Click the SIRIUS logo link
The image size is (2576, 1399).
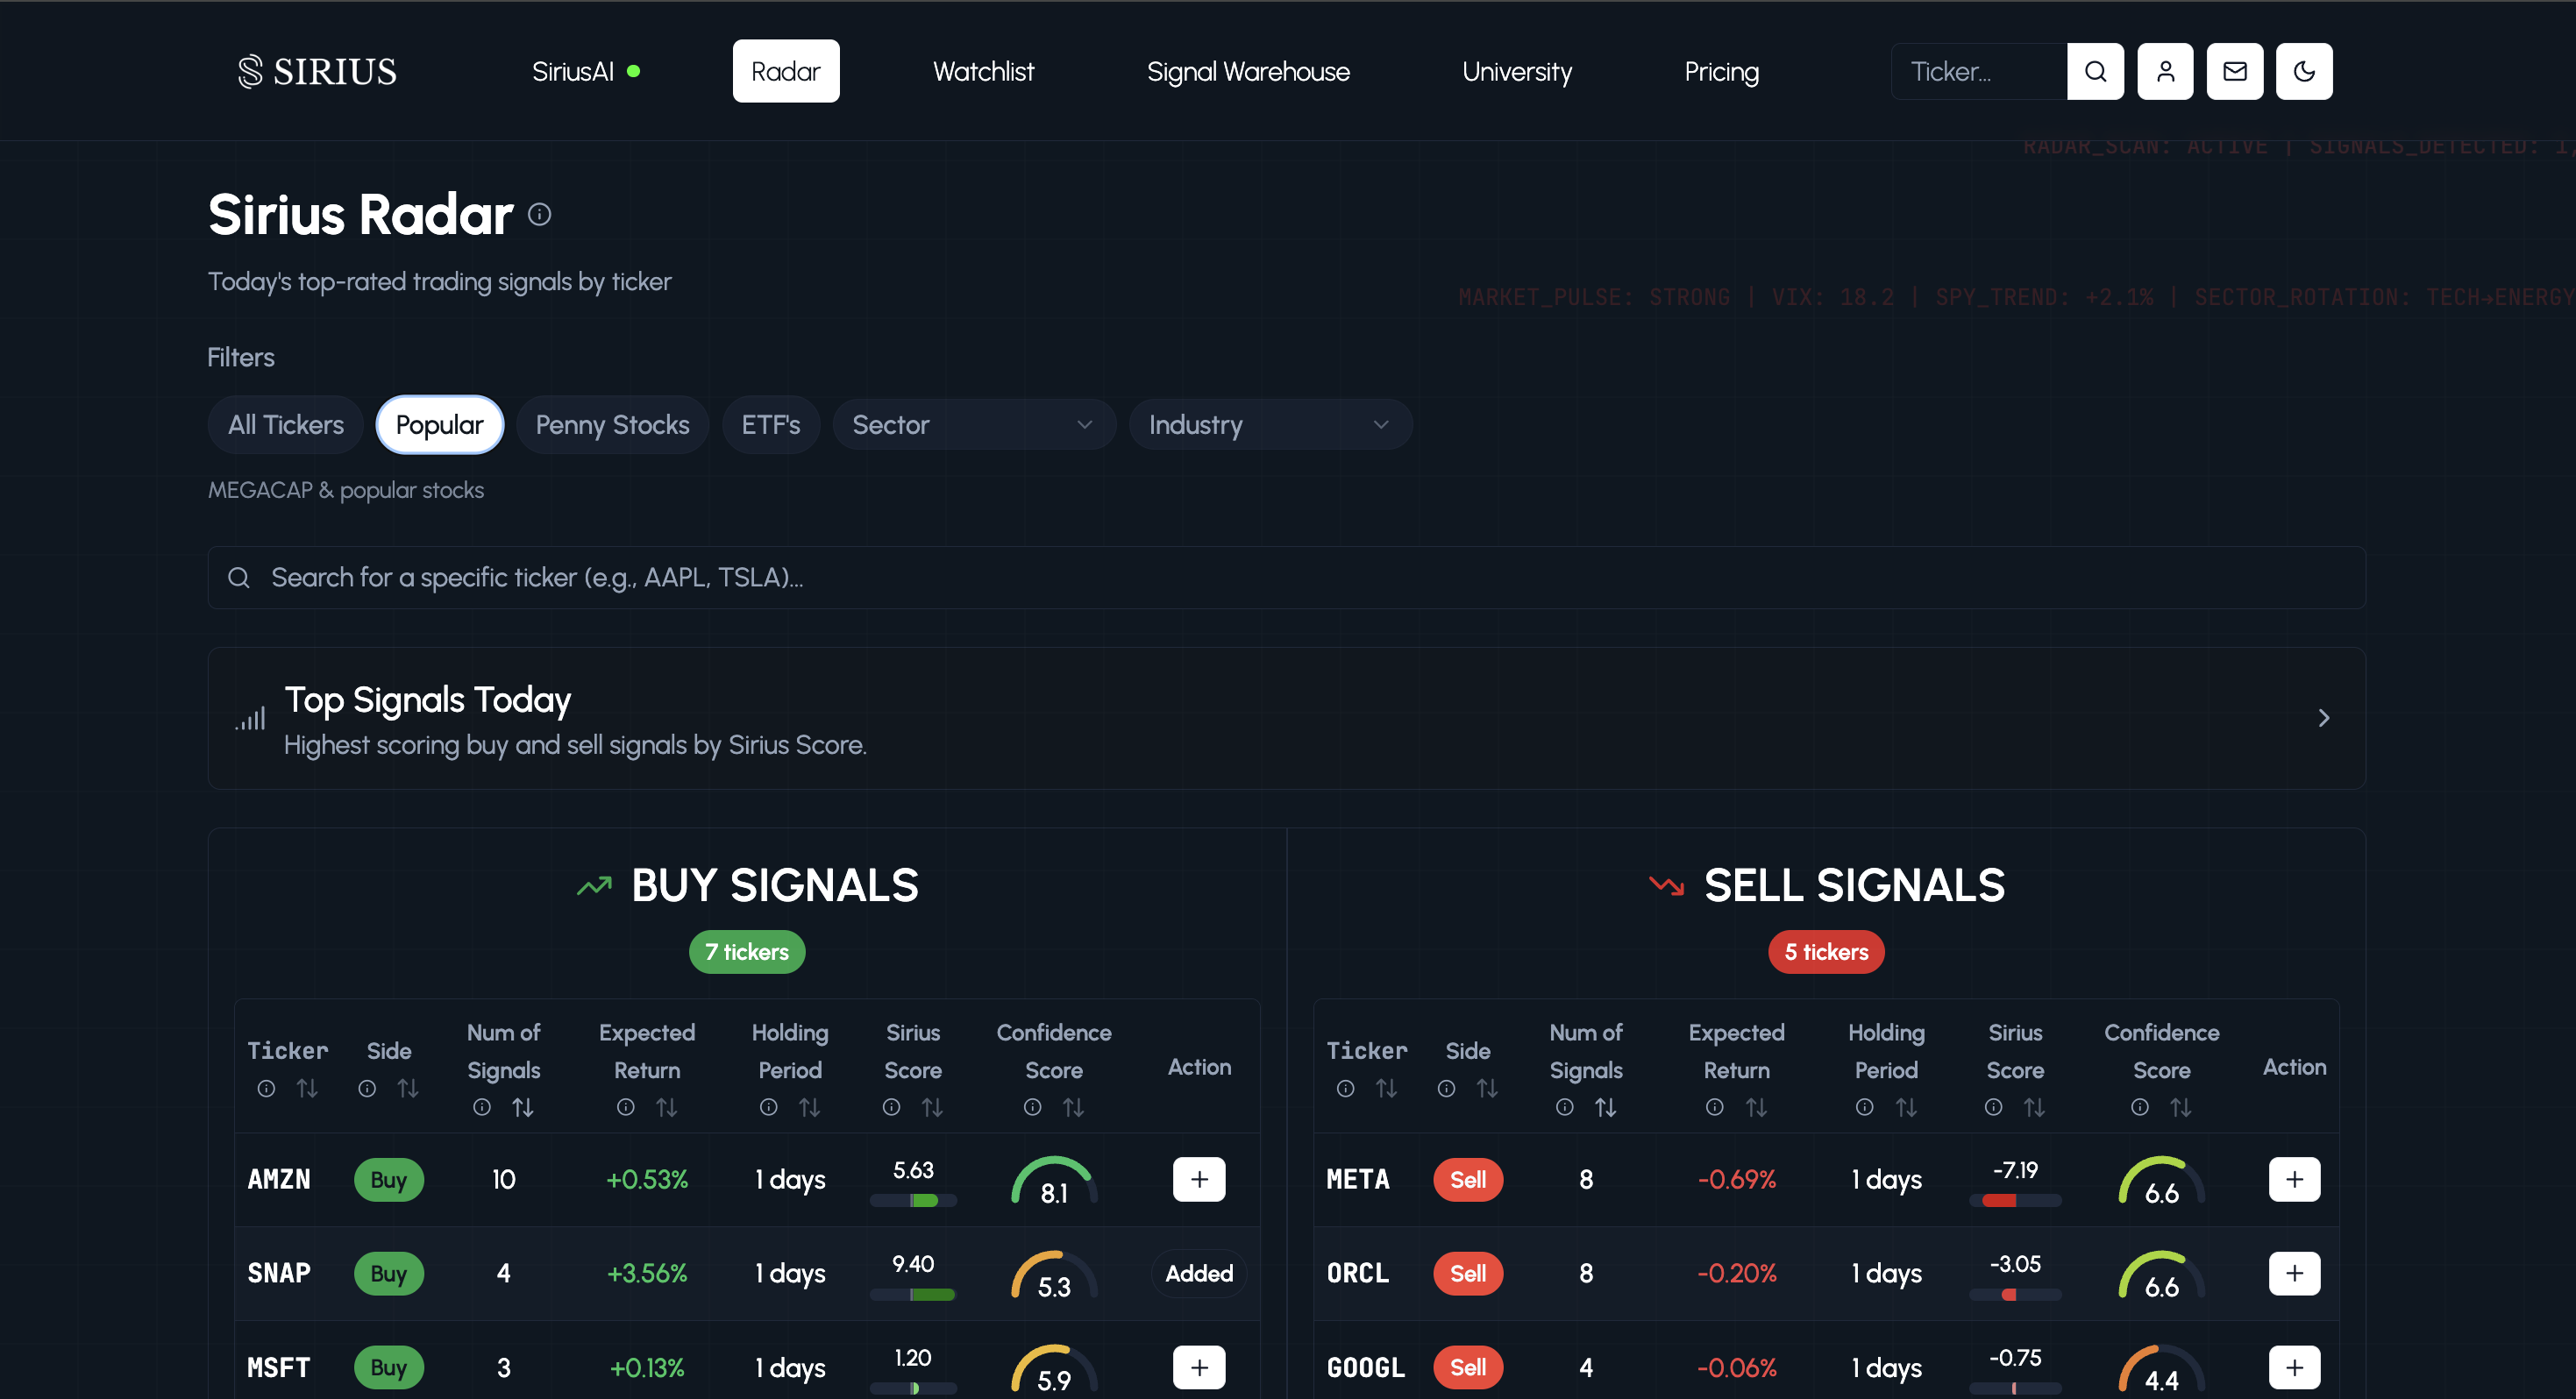318,71
